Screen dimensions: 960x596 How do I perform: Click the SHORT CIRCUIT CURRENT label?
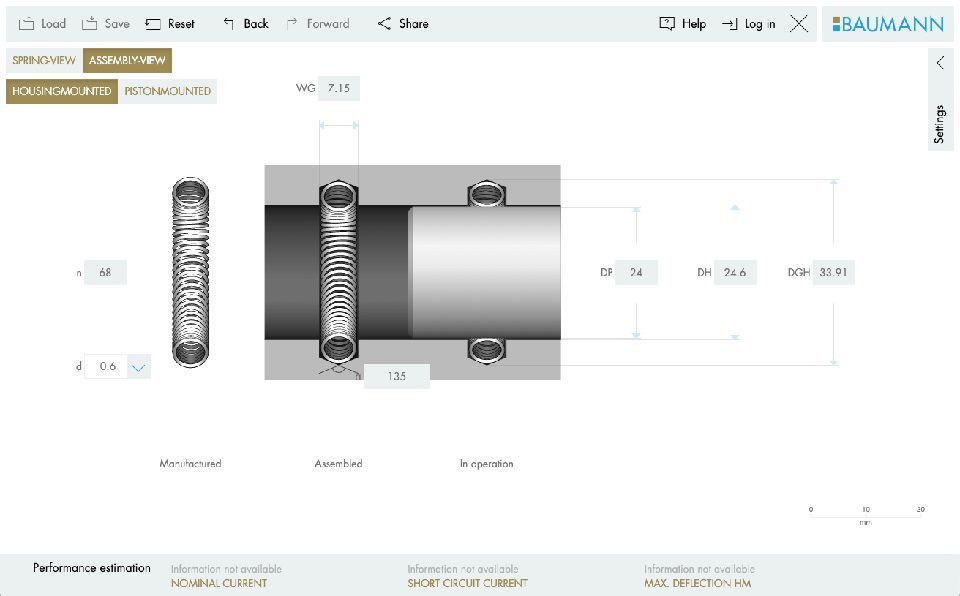tap(468, 583)
